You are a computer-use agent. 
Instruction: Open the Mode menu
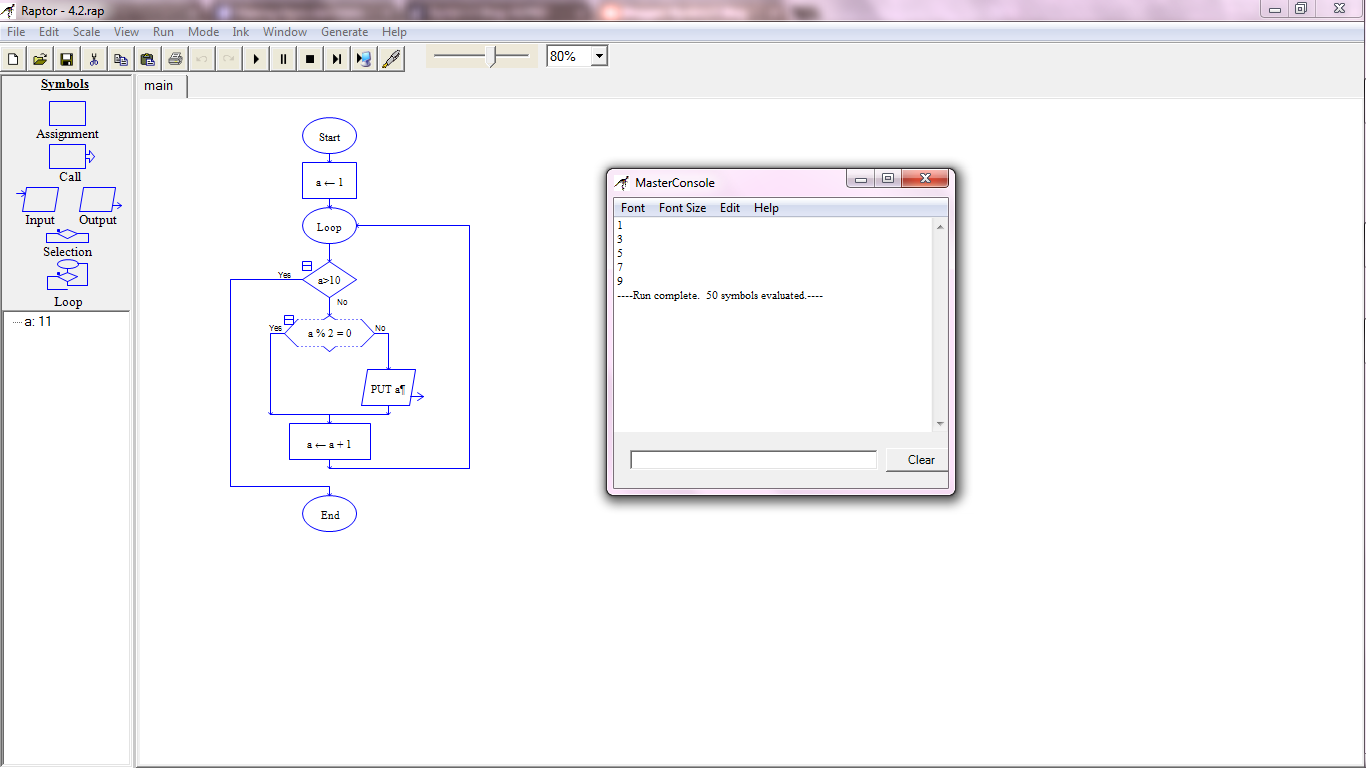(x=203, y=32)
